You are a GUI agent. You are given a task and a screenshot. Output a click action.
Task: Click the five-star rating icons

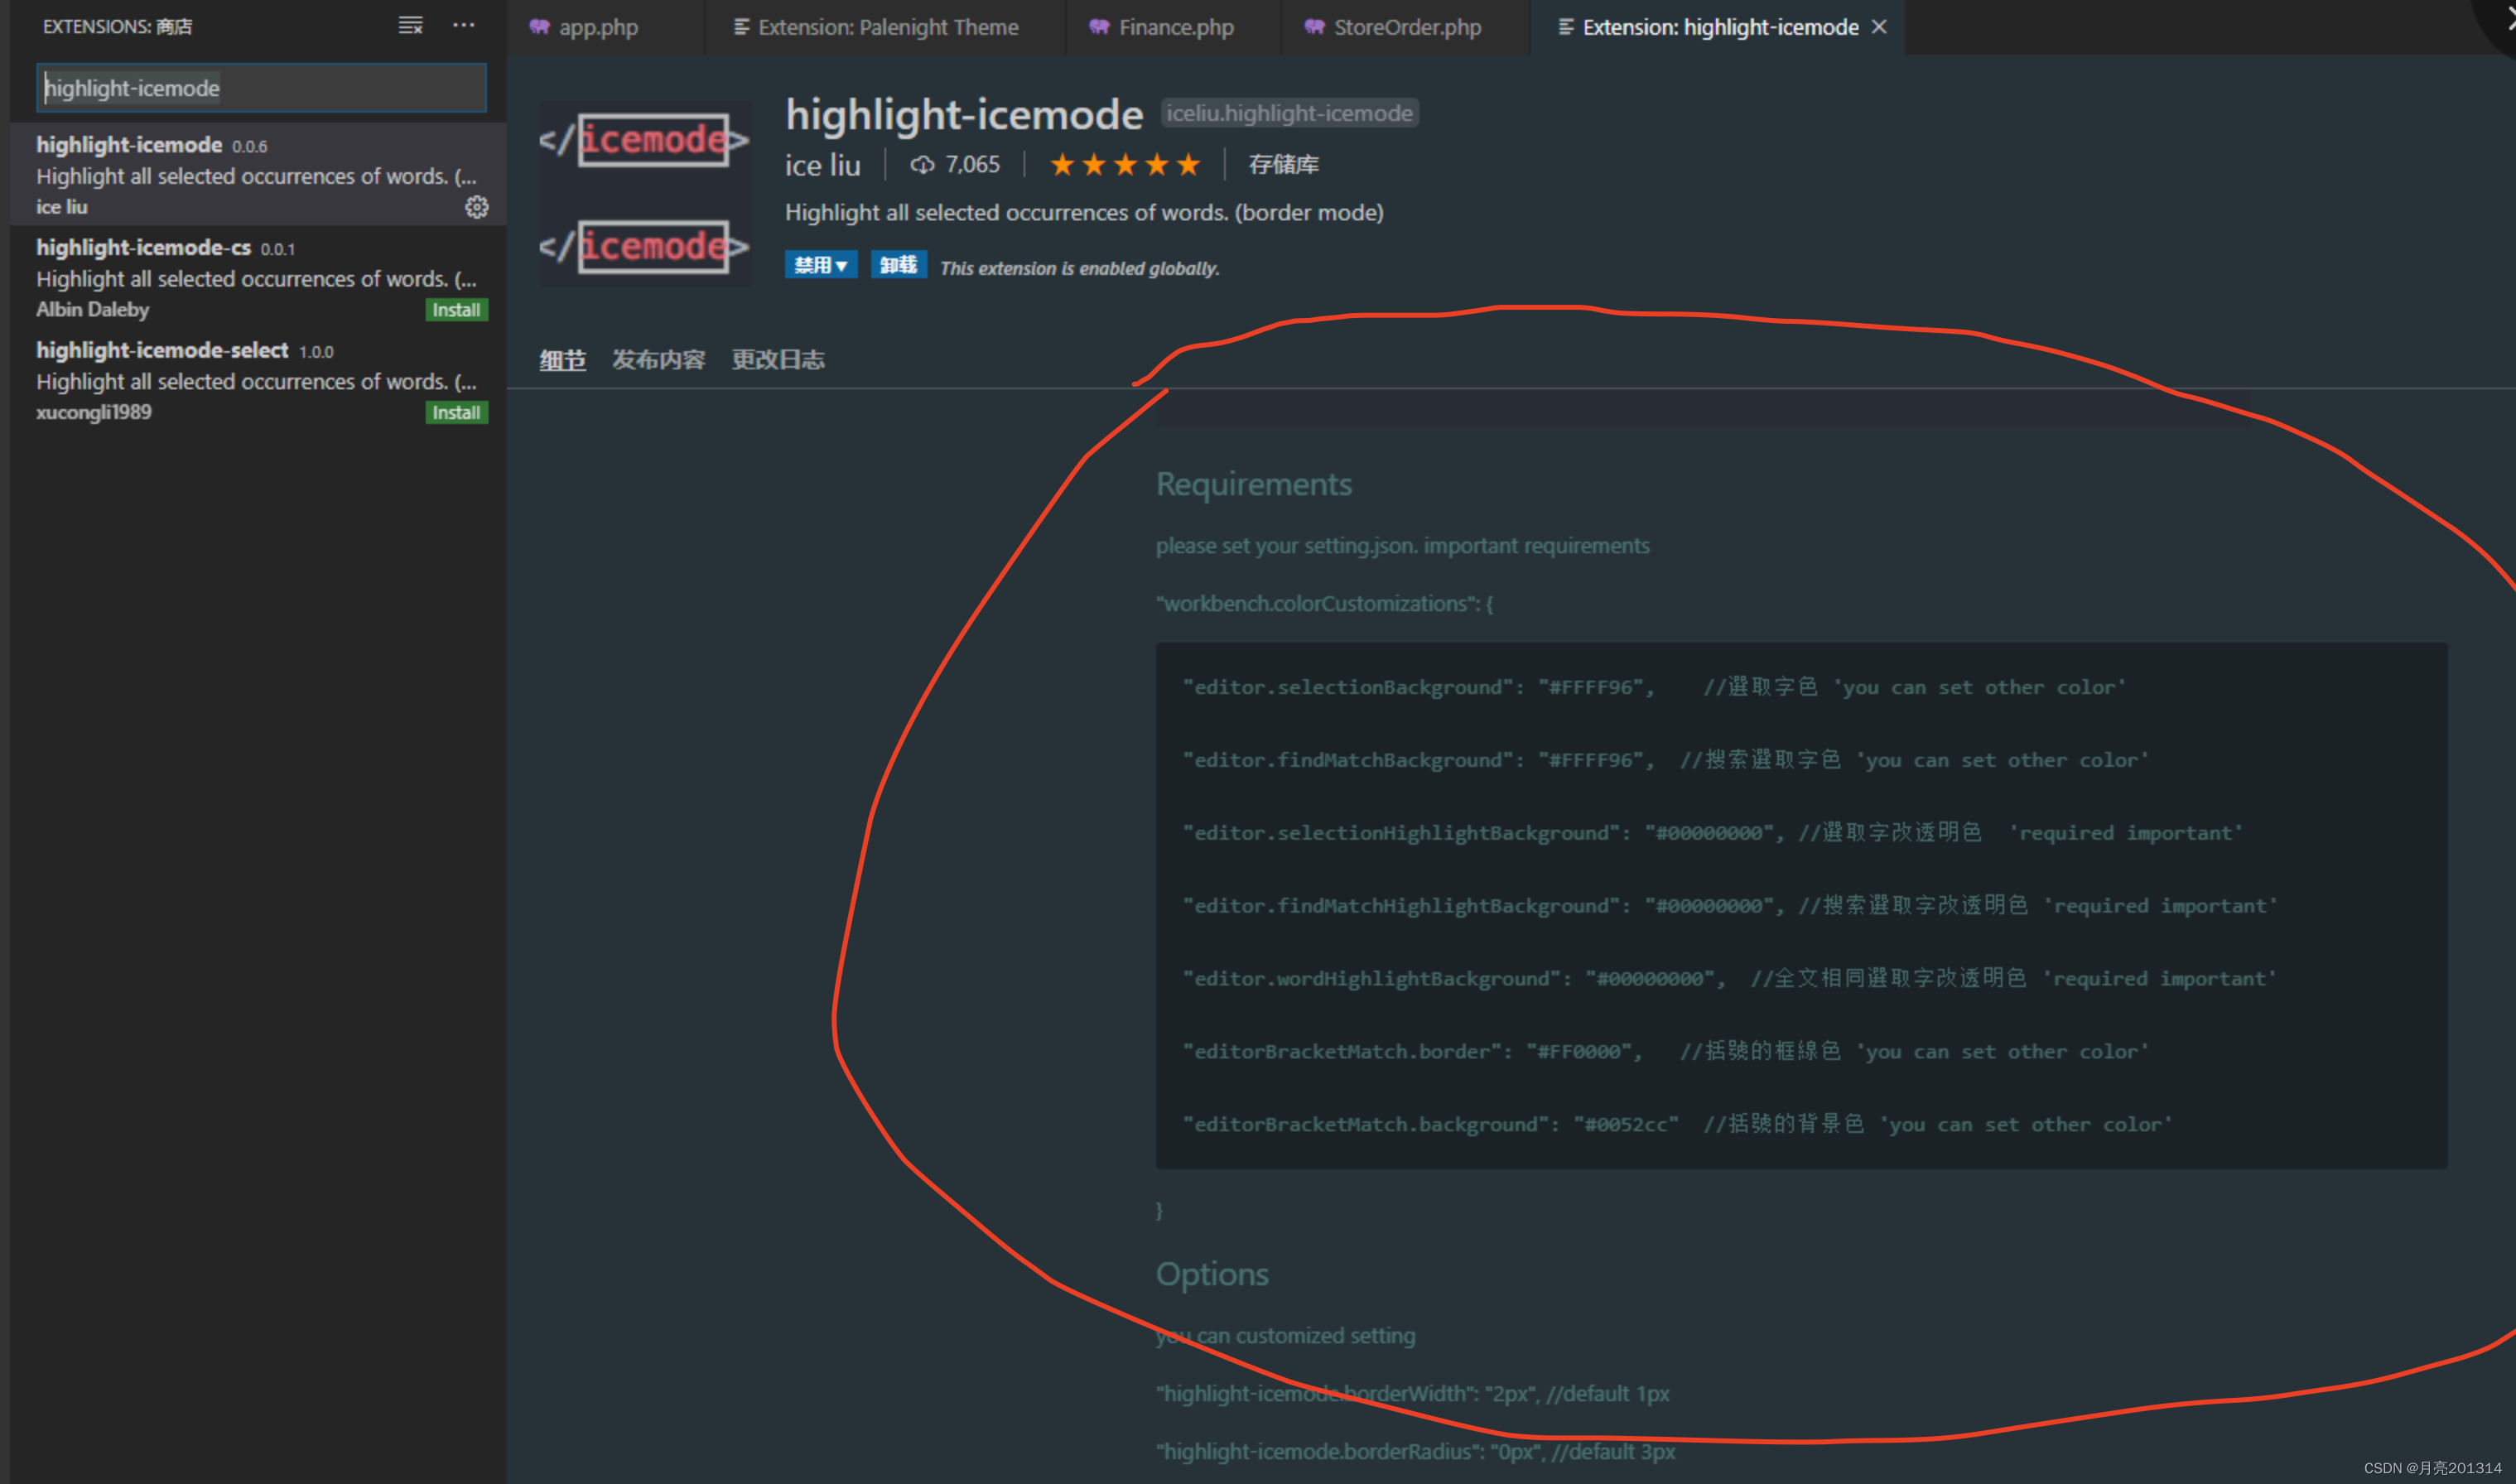point(1124,165)
